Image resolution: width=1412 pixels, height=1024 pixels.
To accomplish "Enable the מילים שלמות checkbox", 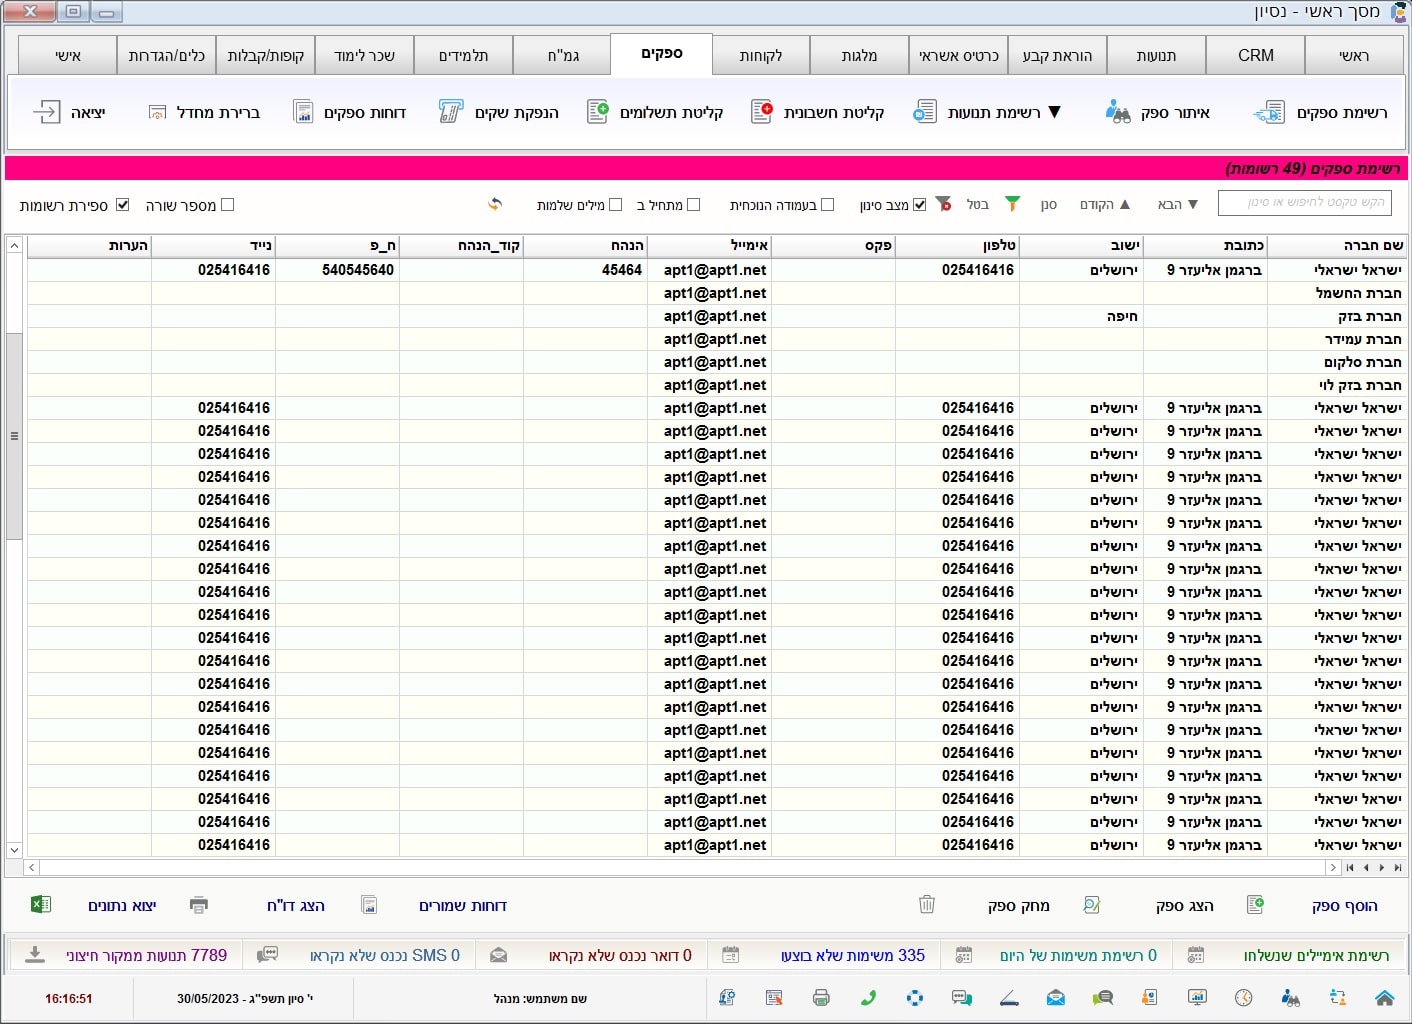I will coord(615,205).
